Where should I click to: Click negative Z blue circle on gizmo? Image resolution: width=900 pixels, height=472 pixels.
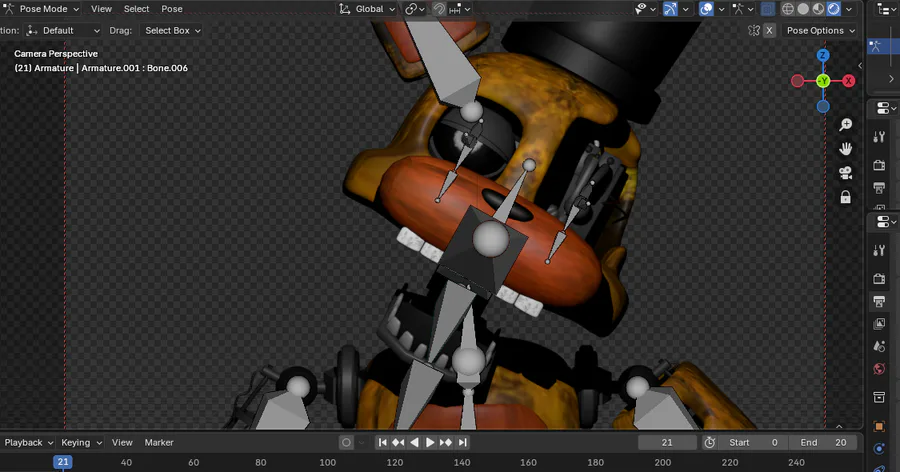pyautogui.click(x=823, y=106)
